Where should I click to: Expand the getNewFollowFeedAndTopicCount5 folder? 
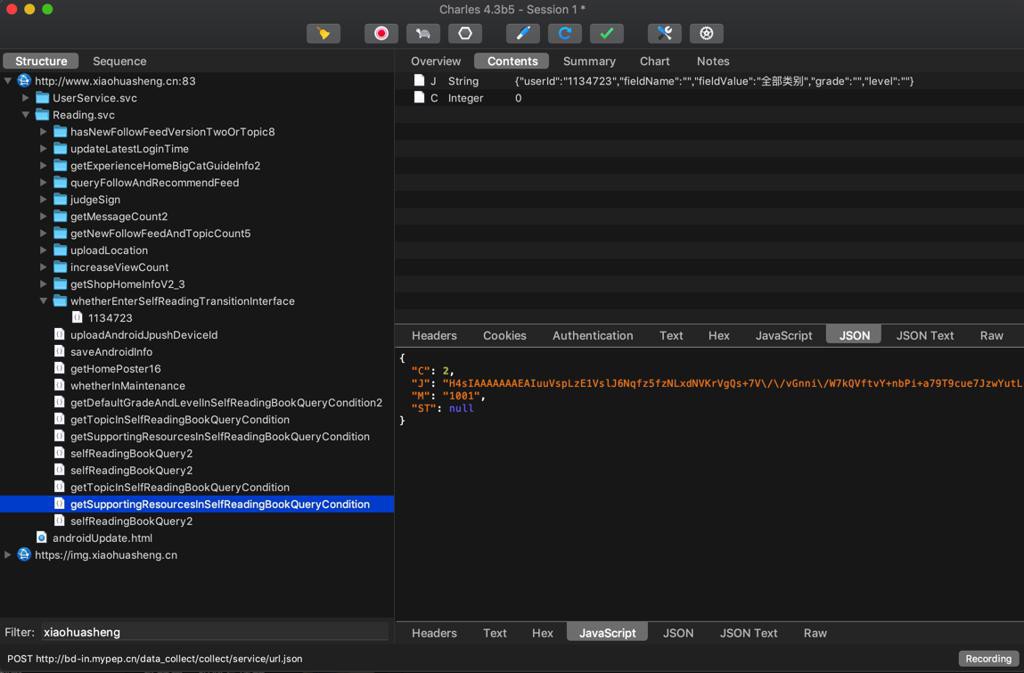pos(43,233)
